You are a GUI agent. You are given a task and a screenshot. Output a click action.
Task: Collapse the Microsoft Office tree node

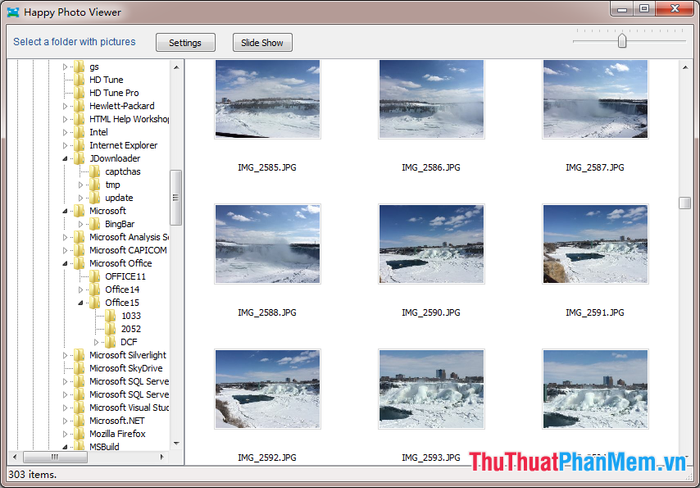point(65,263)
